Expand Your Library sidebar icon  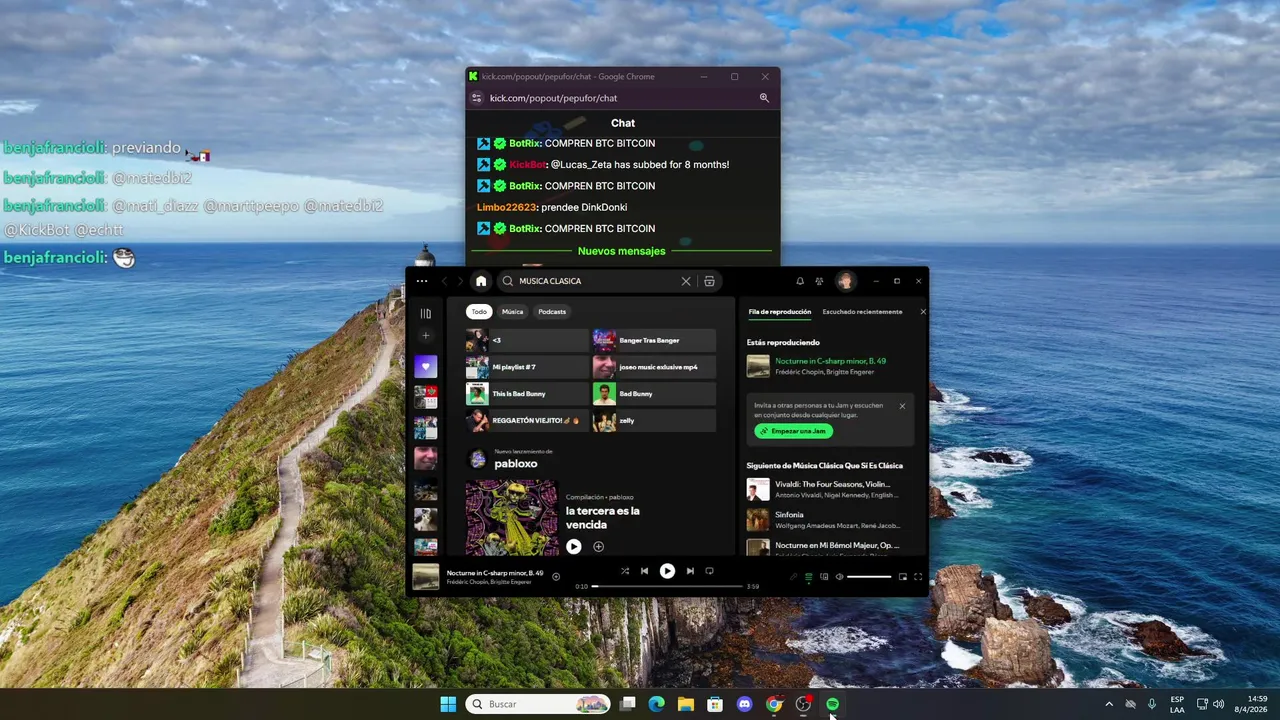point(425,313)
